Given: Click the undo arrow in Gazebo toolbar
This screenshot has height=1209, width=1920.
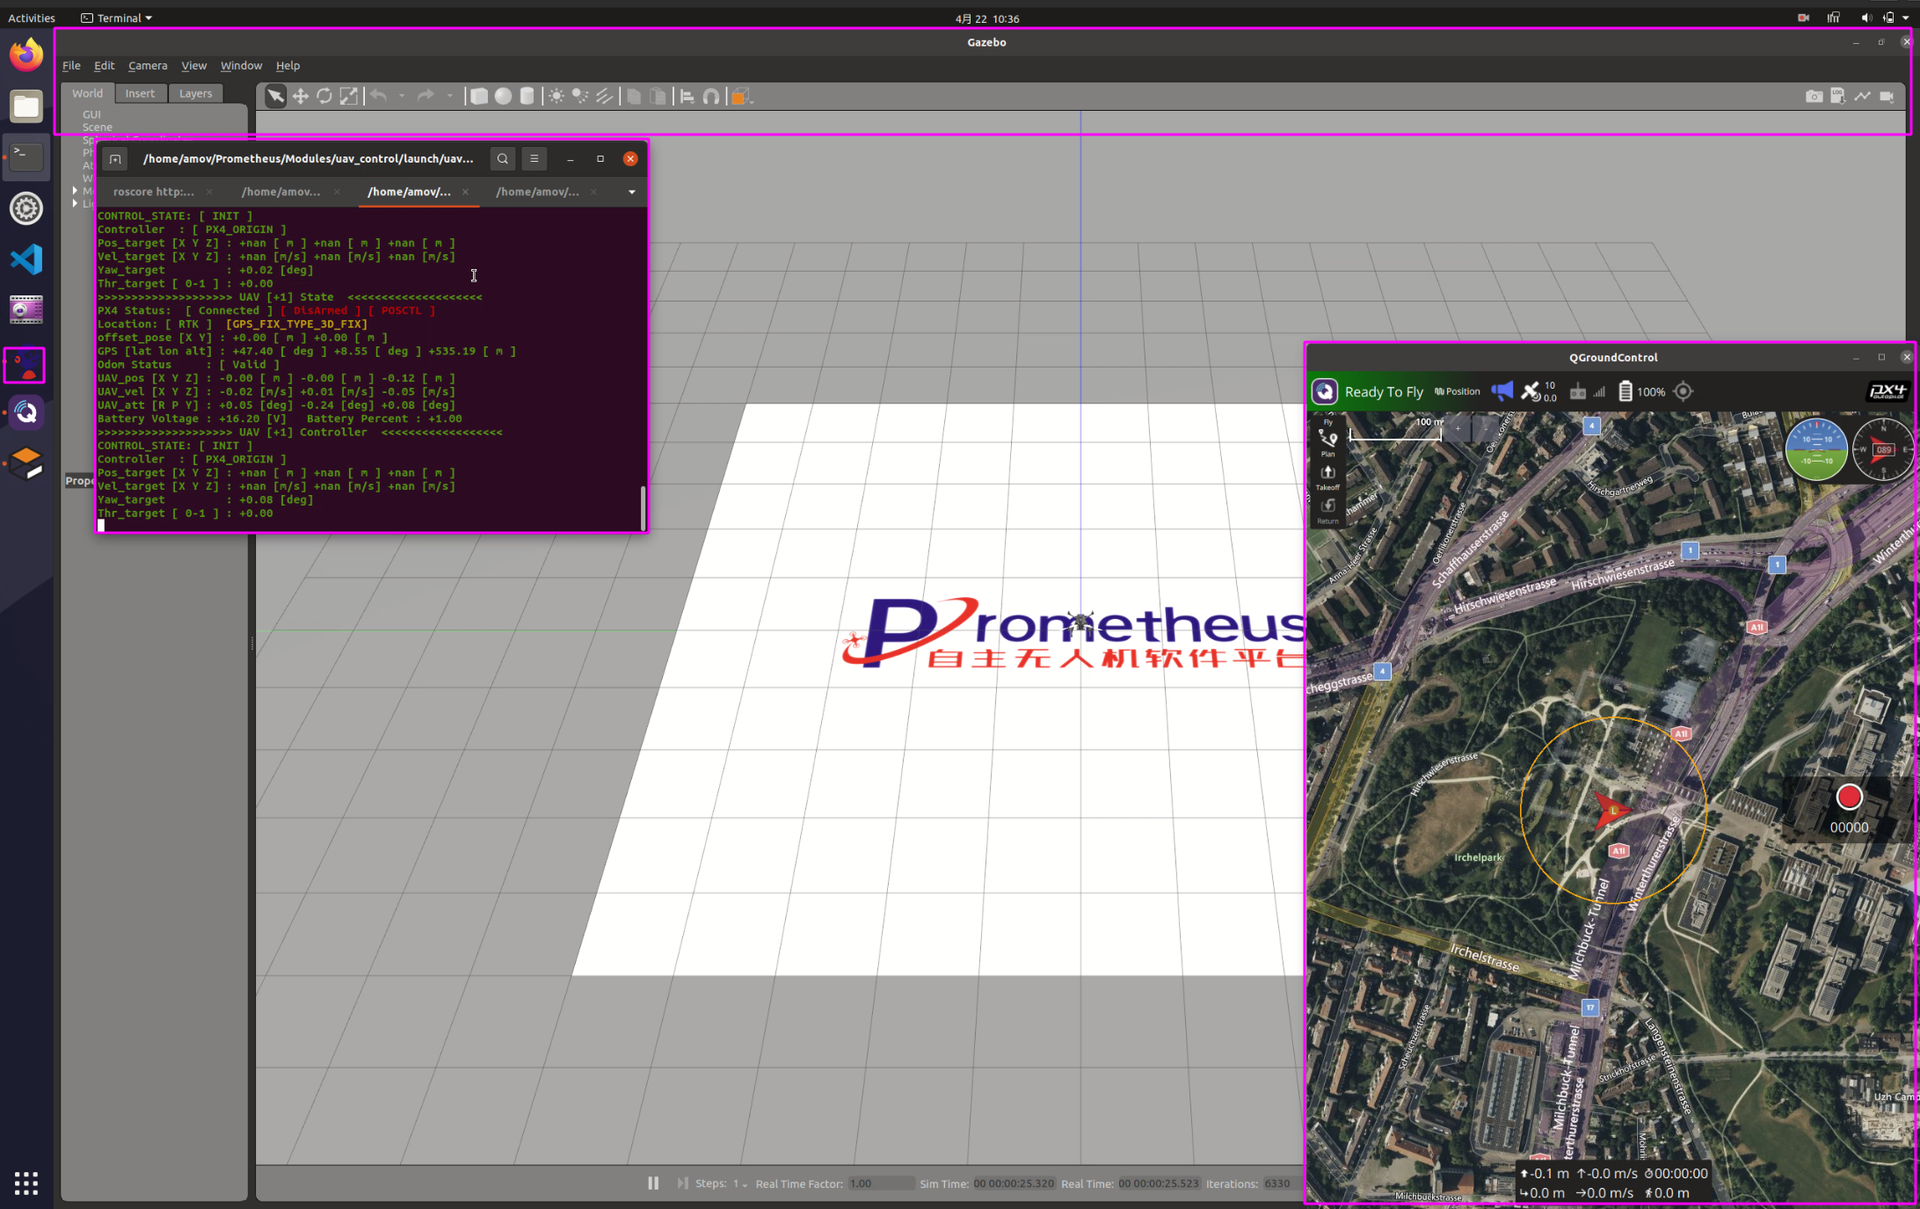Looking at the screenshot, I should pos(378,96).
